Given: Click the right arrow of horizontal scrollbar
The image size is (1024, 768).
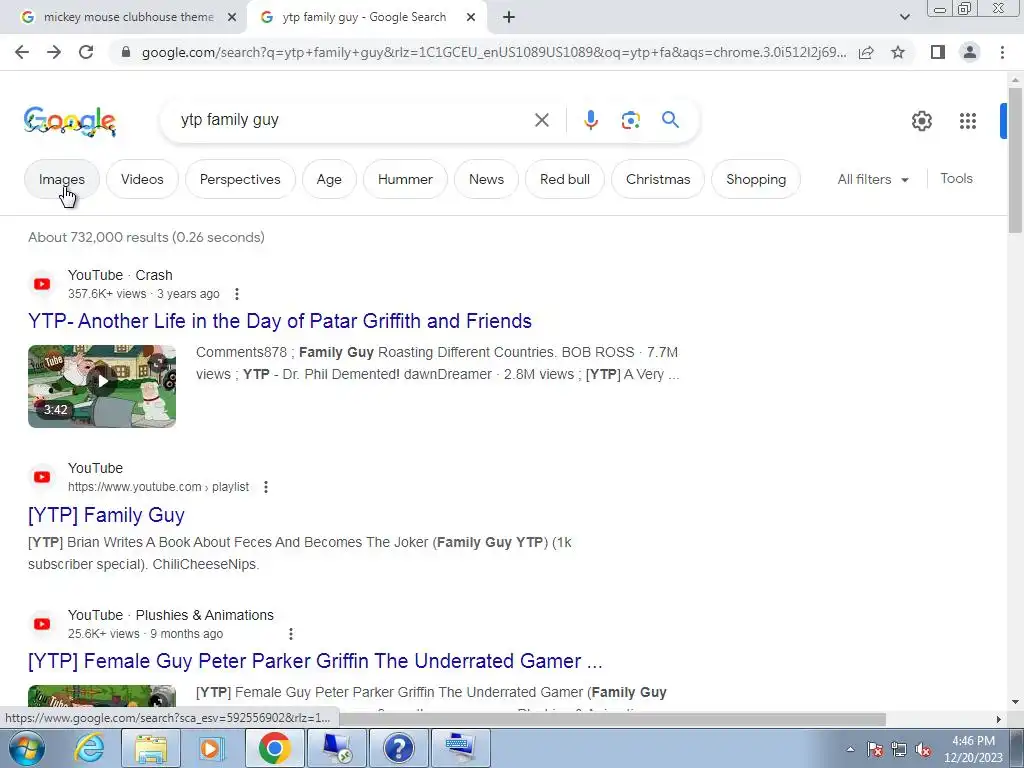Looking at the screenshot, I should 999,719.
